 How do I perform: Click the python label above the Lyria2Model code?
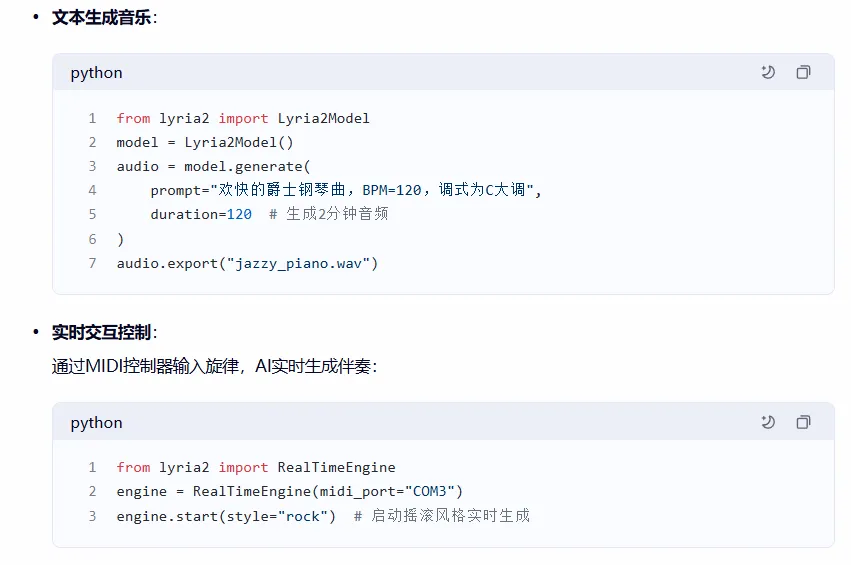96,73
